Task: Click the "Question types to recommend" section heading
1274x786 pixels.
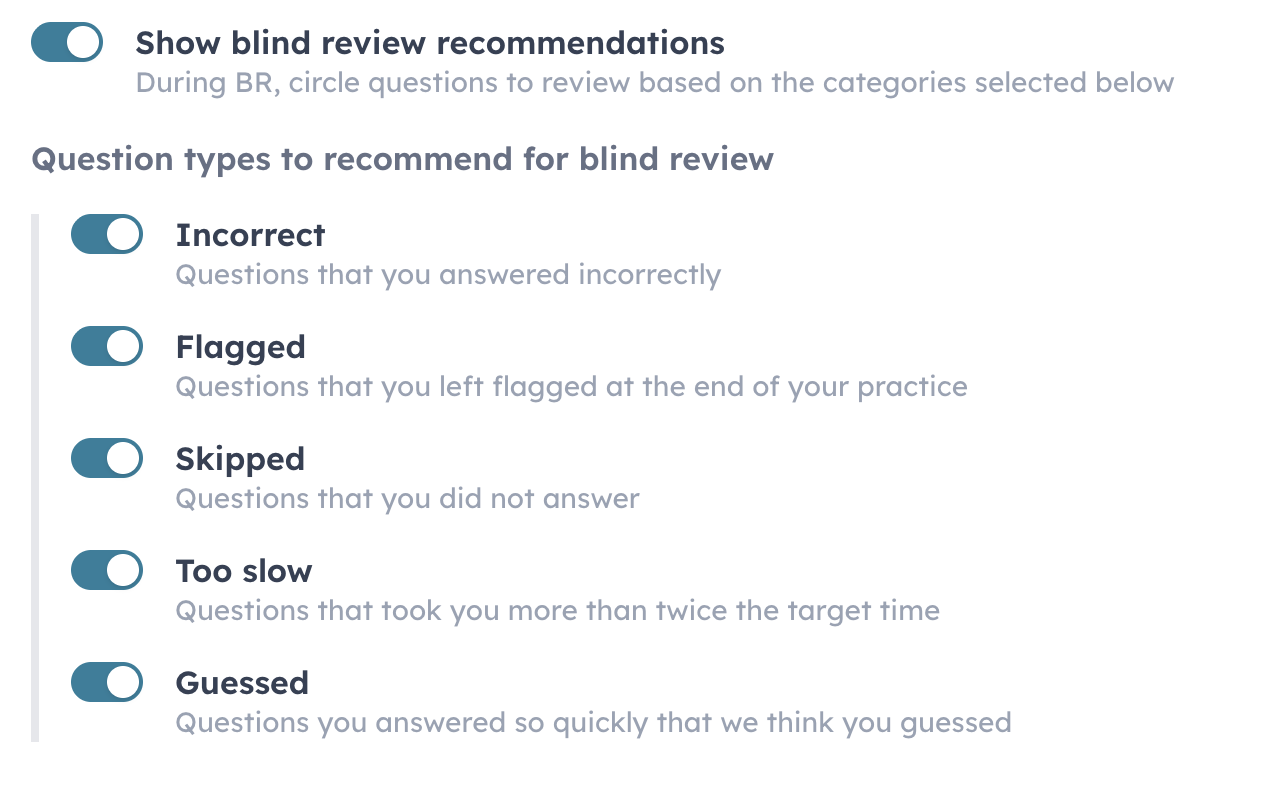Action: pyautogui.click(x=402, y=159)
